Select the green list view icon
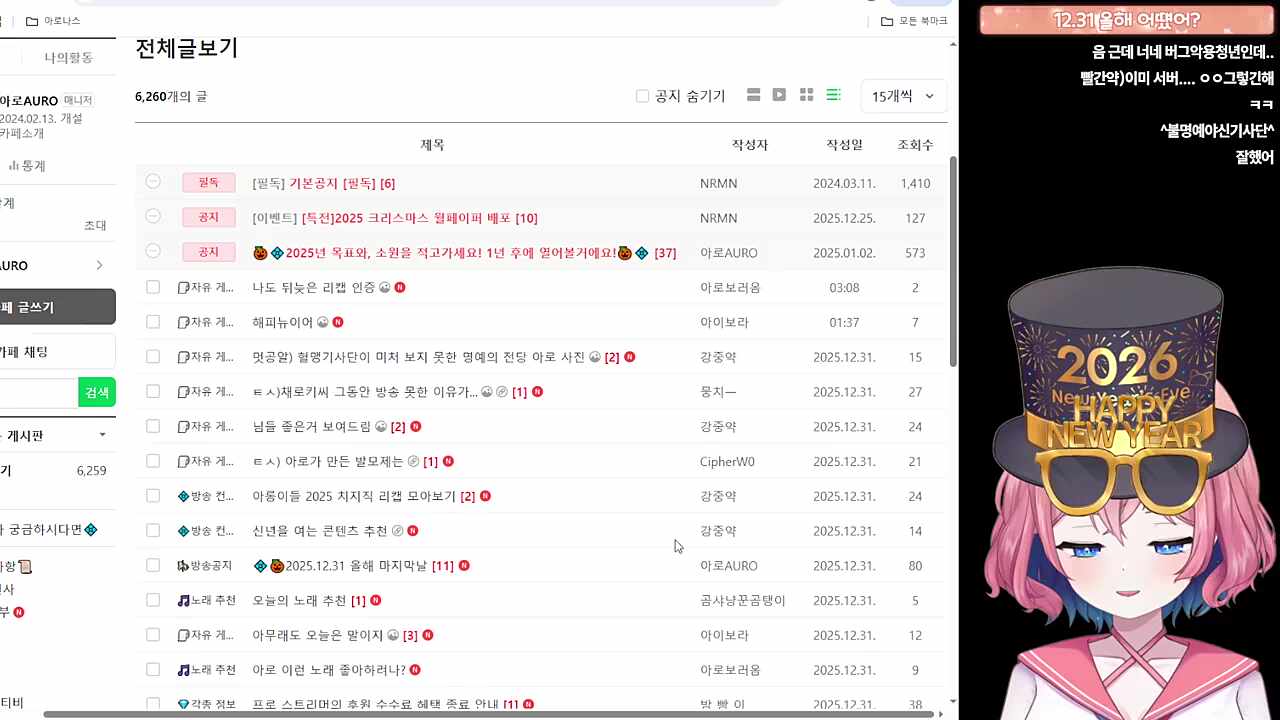 (834, 94)
